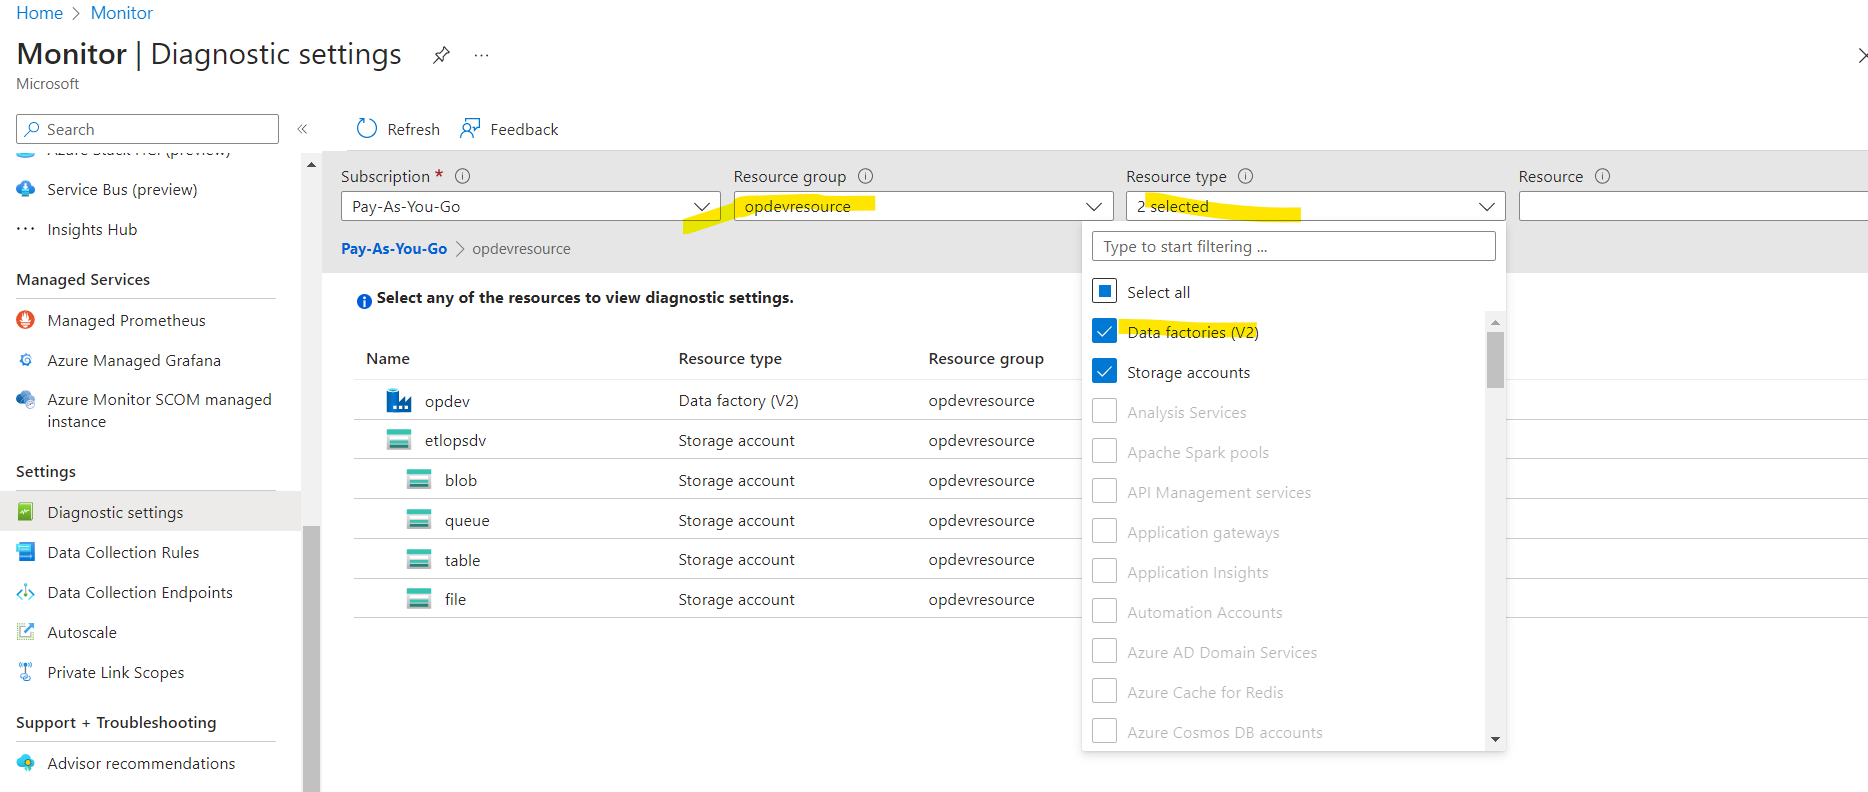Click the Resource type filter text box

pos(1294,246)
